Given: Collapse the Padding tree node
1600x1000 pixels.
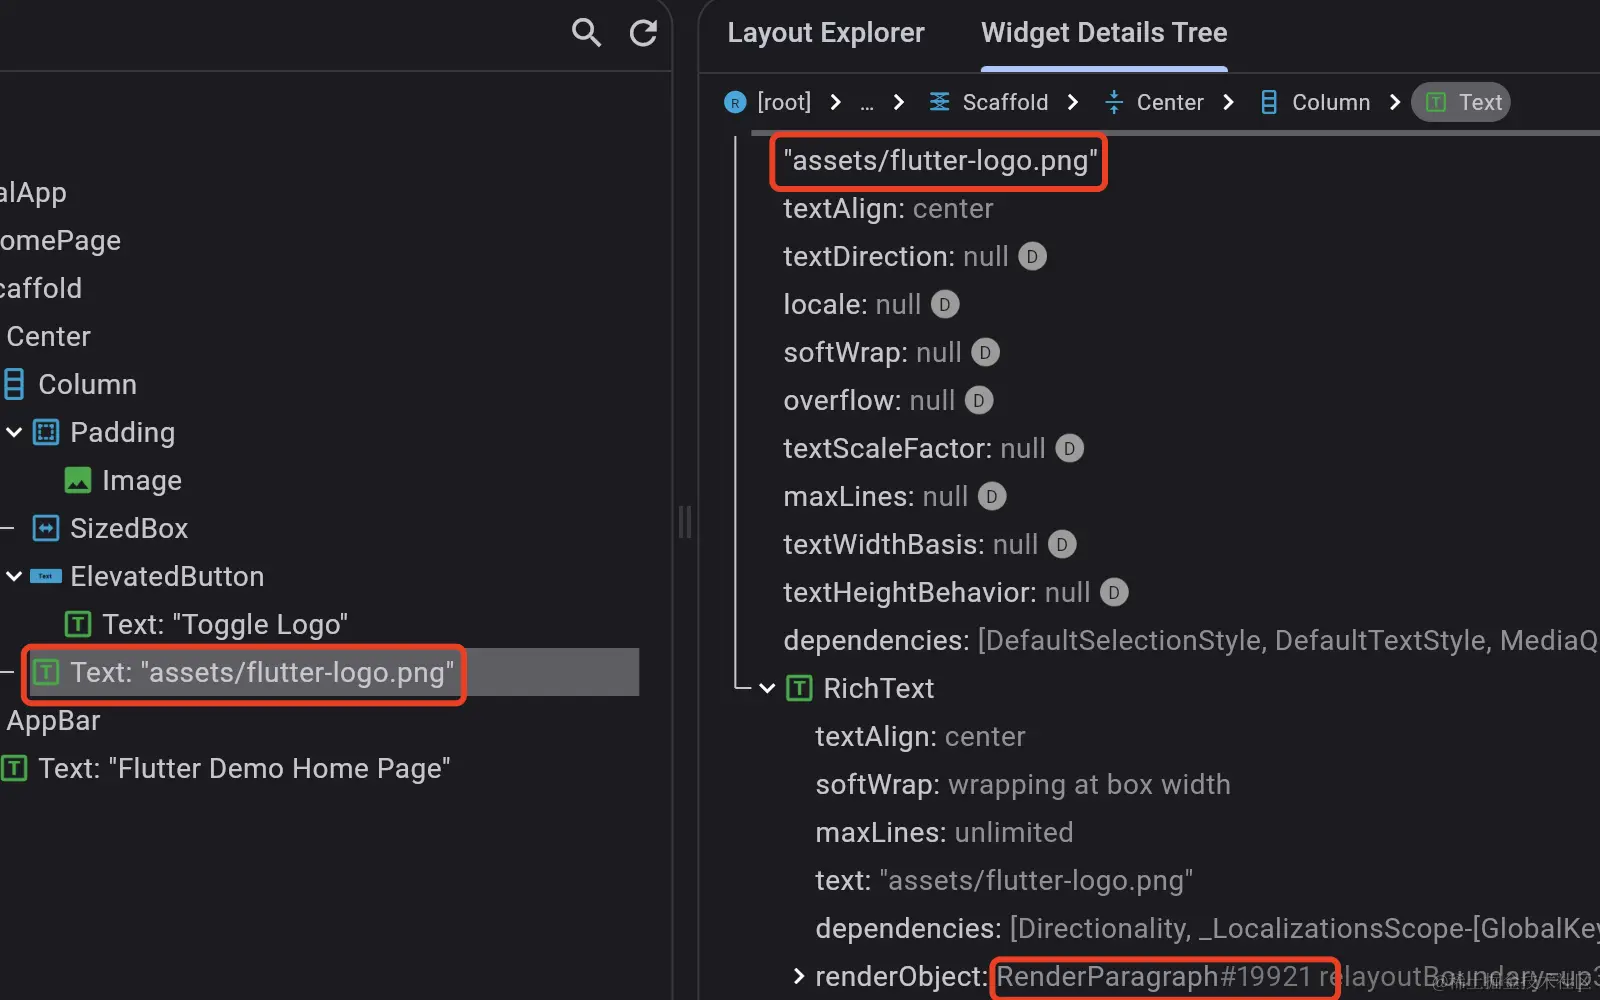Looking at the screenshot, I should tap(14, 433).
